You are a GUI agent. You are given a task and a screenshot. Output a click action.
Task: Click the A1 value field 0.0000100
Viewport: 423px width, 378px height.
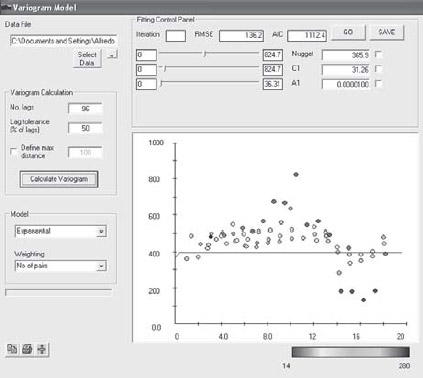point(346,84)
